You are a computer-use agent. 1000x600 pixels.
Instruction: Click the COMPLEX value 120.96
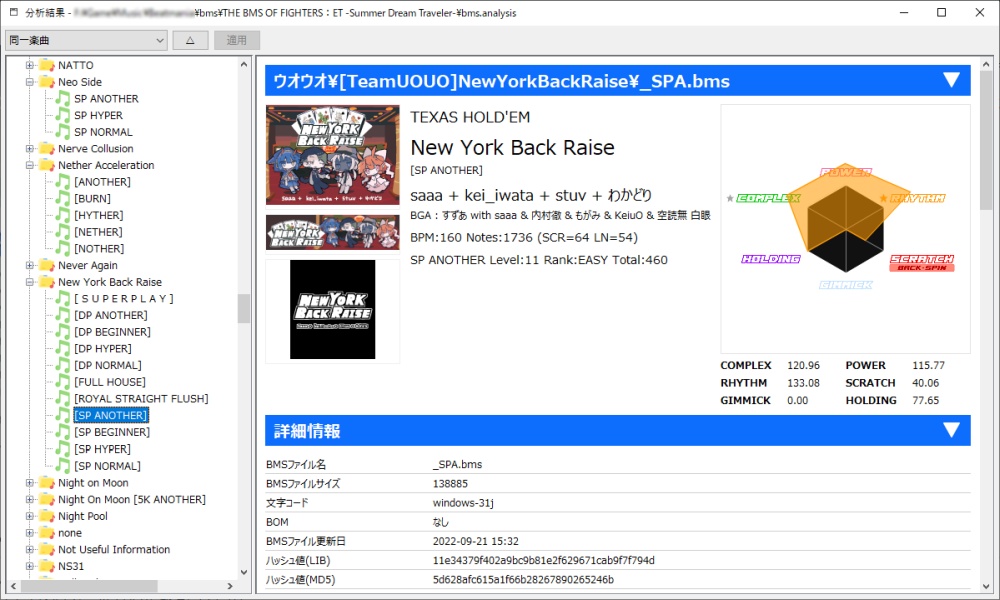tap(804, 365)
